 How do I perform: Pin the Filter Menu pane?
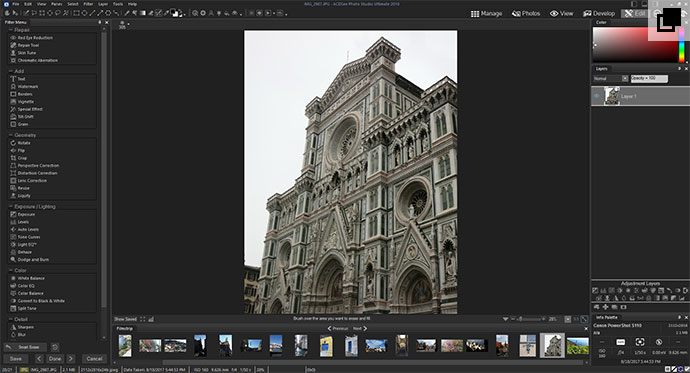pos(100,22)
